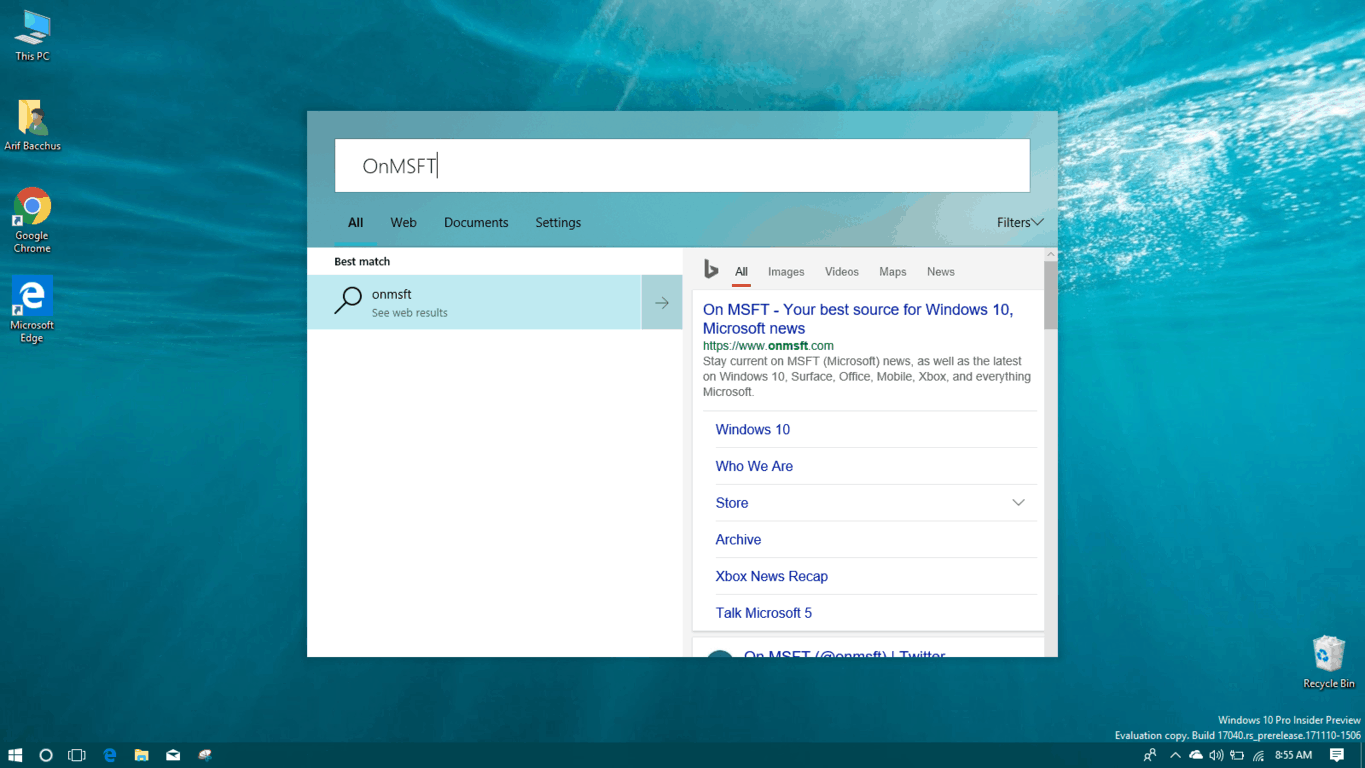
Task: Click the Cortana circle icon in taskbar
Action: [45, 755]
